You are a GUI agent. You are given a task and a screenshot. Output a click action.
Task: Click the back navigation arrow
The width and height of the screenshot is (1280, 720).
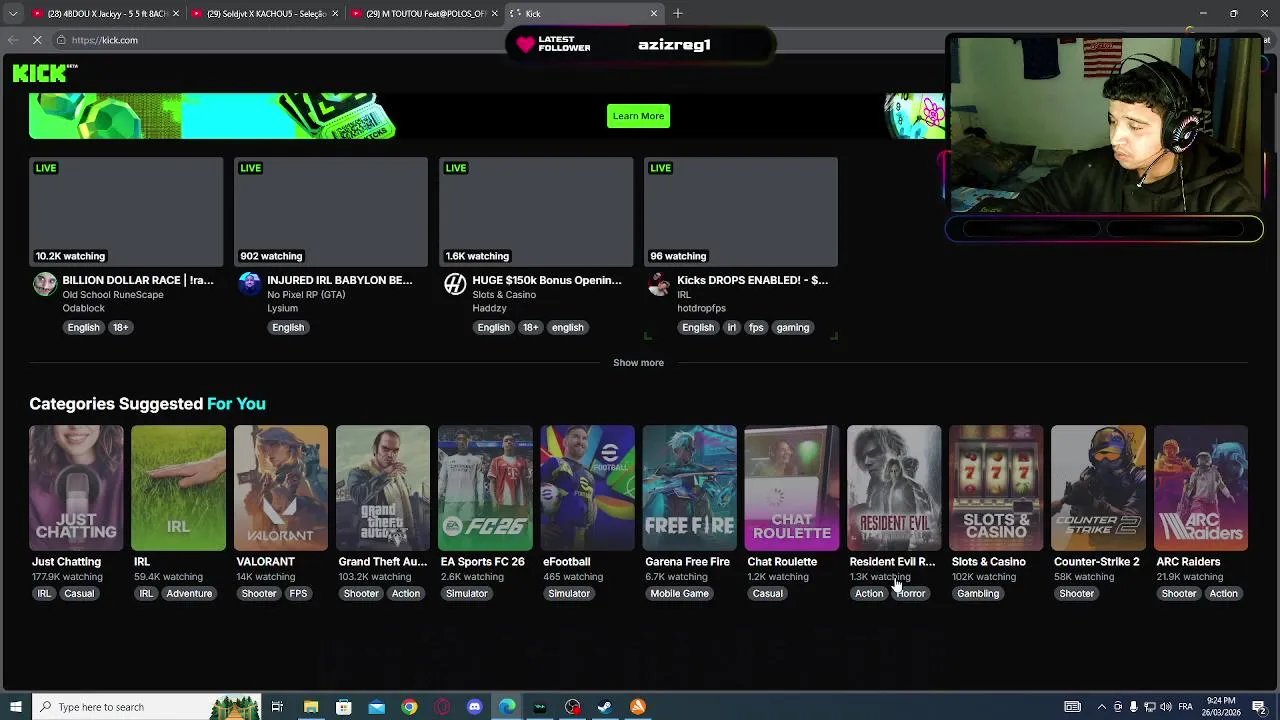tap(12, 40)
